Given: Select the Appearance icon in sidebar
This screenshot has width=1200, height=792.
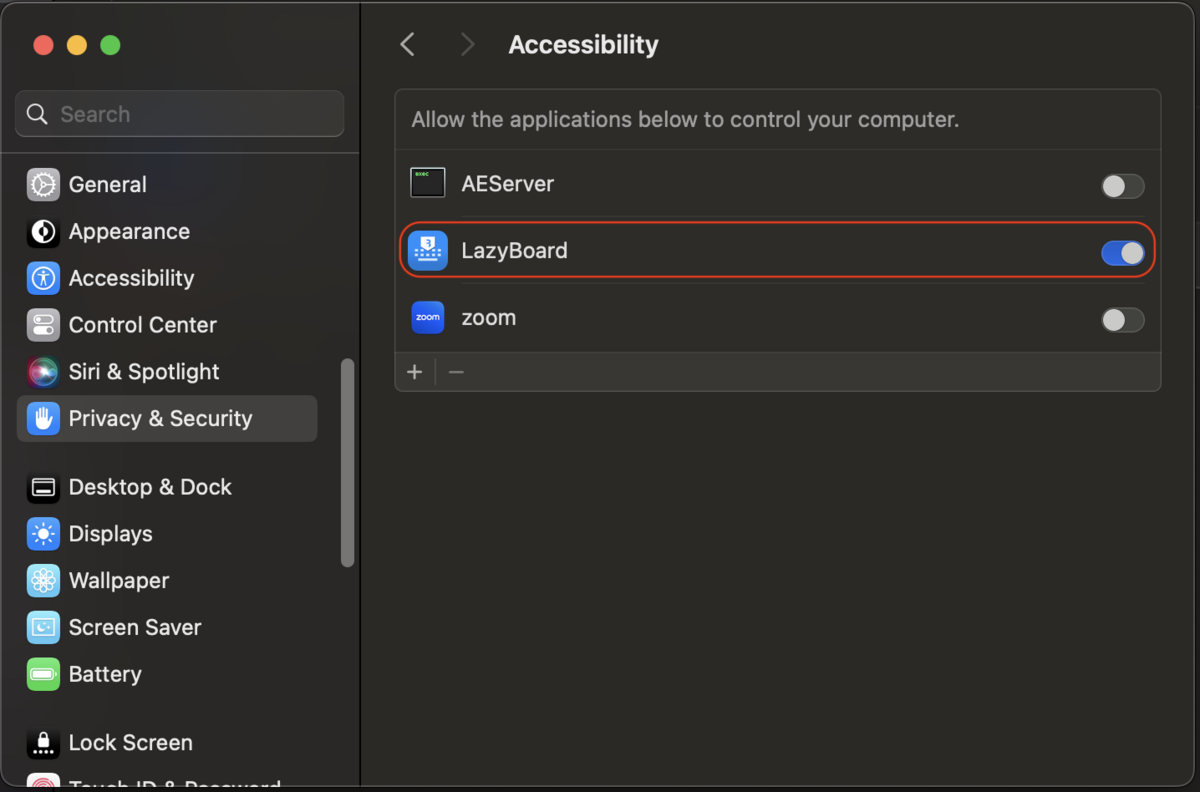Looking at the screenshot, I should coord(43,232).
